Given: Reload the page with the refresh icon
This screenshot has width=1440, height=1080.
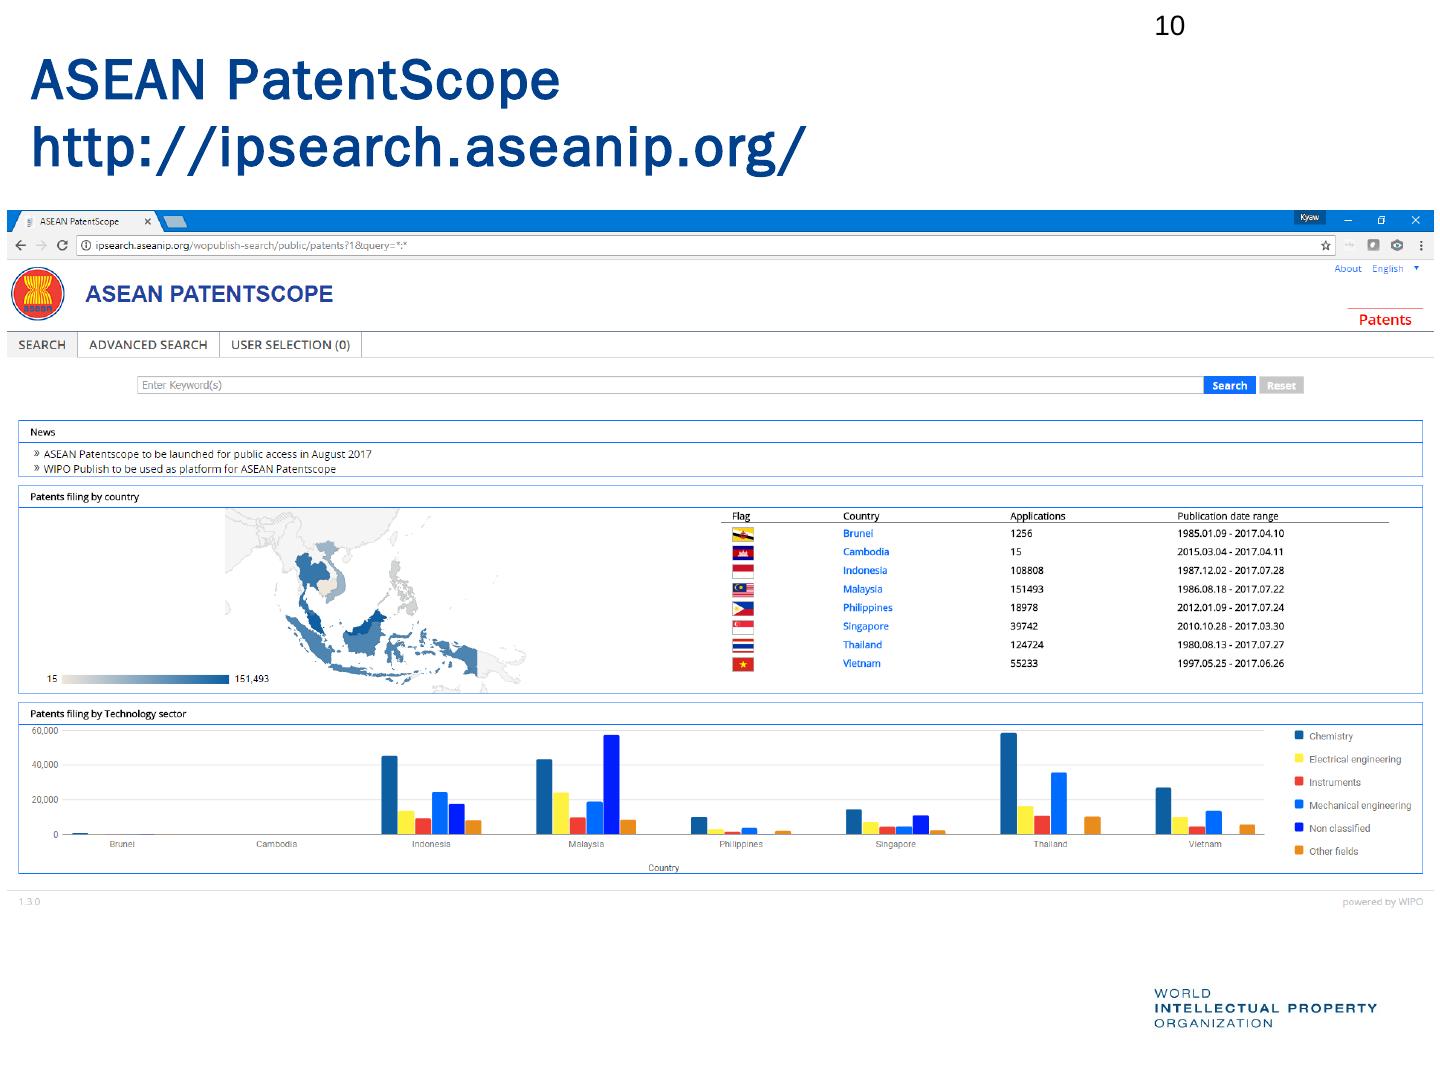Looking at the screenshot, I should (62, 245).
